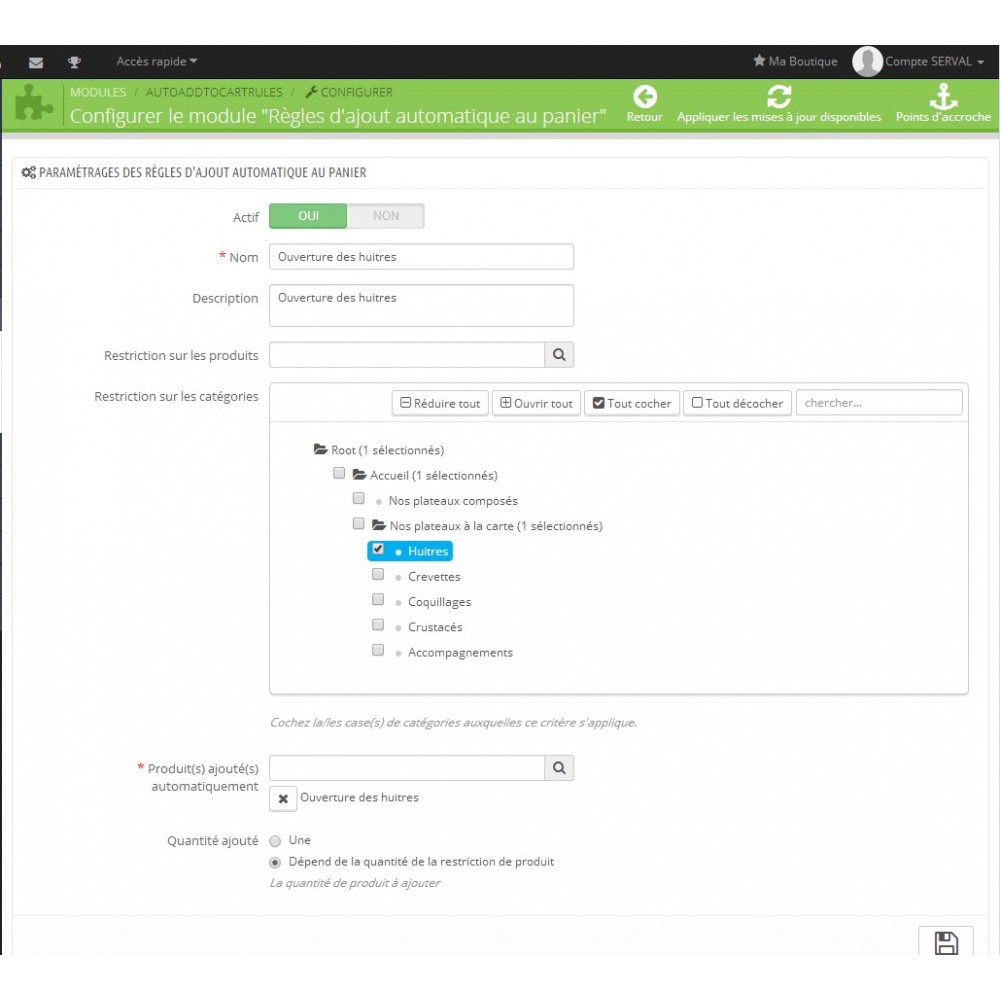Image resolution: width=1000 pixels, height=1000 pixels.
Task: Click the Compte SERVAL avatar
Action: pyautogui.click(x=867, y=62)
